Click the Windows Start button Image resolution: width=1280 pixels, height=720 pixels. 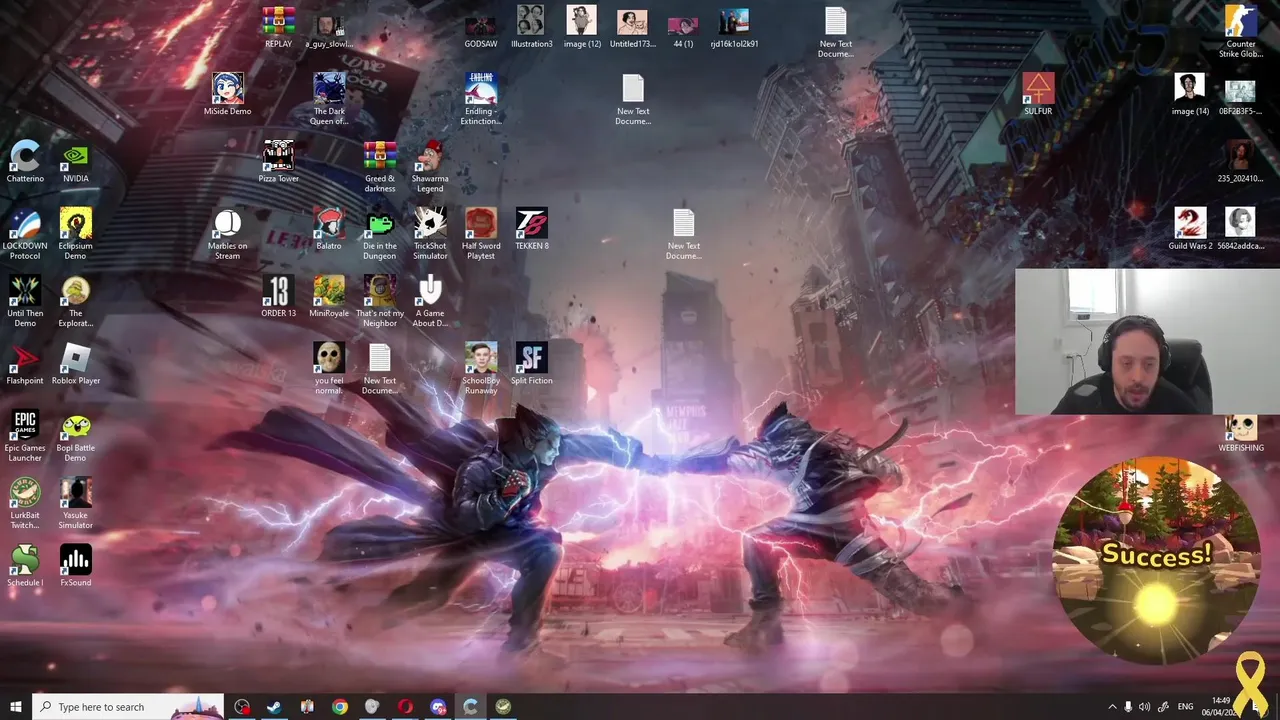(15, 707)
